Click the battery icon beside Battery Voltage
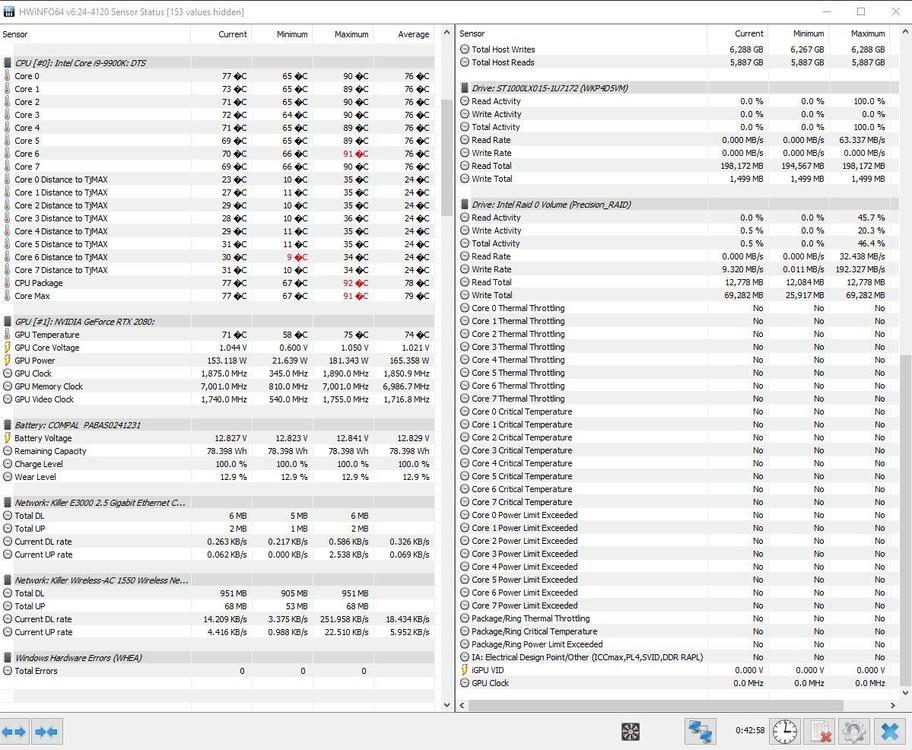The image size is (912, 750). [7, 438]
